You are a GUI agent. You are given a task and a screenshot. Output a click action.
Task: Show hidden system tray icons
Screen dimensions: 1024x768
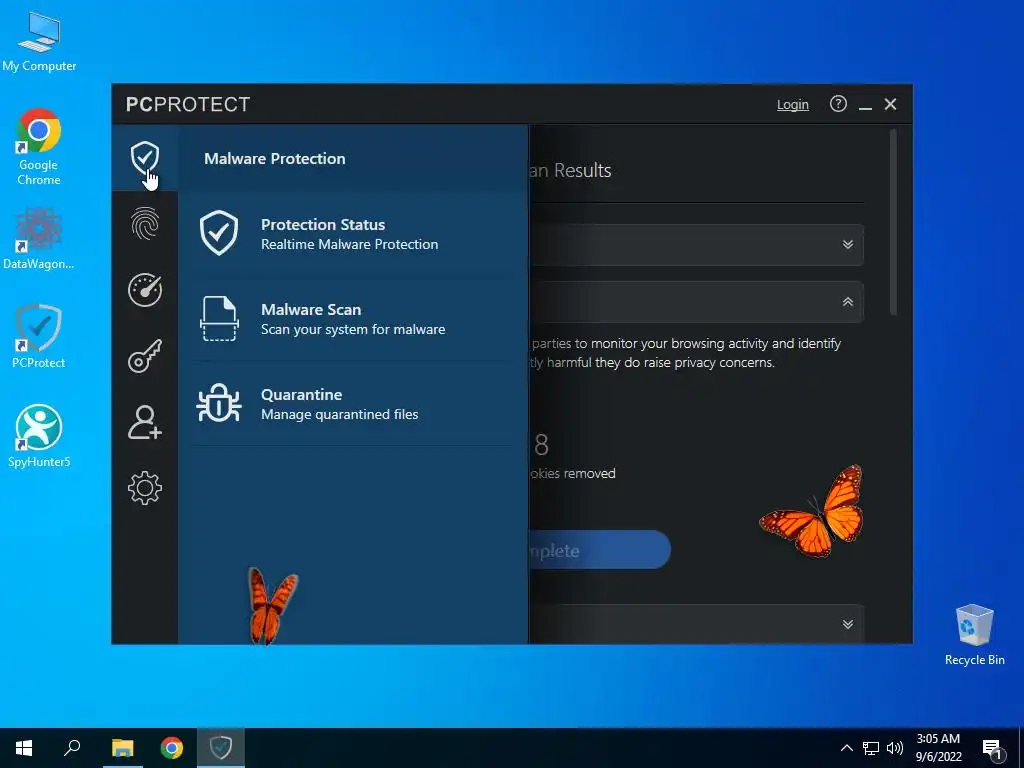click(846, 748)
